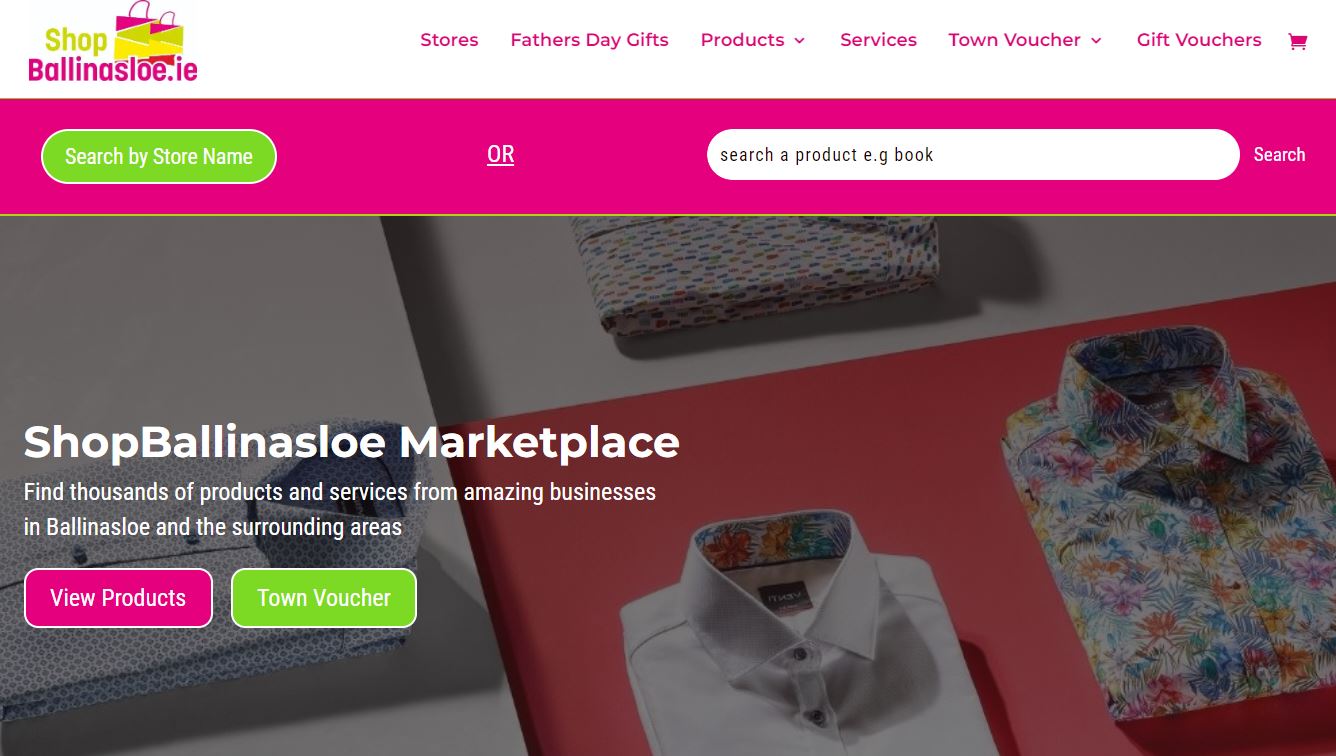
Task: Click the green Town Voucher button
Action: click(x=324, y=598)
